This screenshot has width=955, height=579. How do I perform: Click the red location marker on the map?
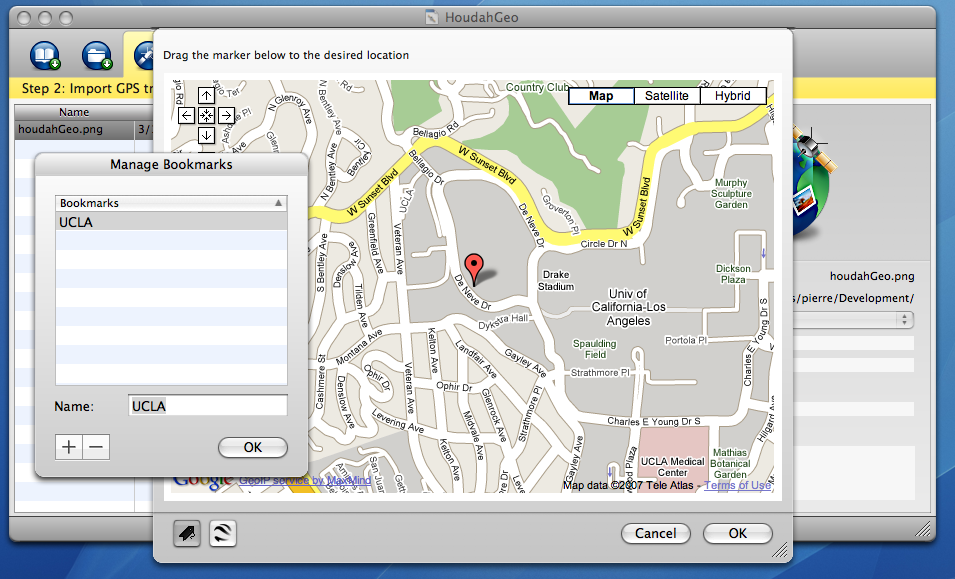474,270
